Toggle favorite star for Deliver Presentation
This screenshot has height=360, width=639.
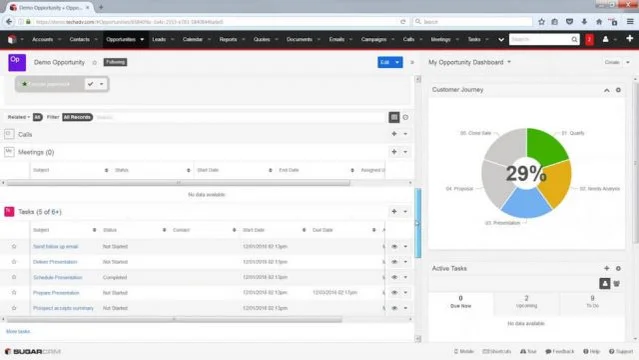tap(14, 262)
